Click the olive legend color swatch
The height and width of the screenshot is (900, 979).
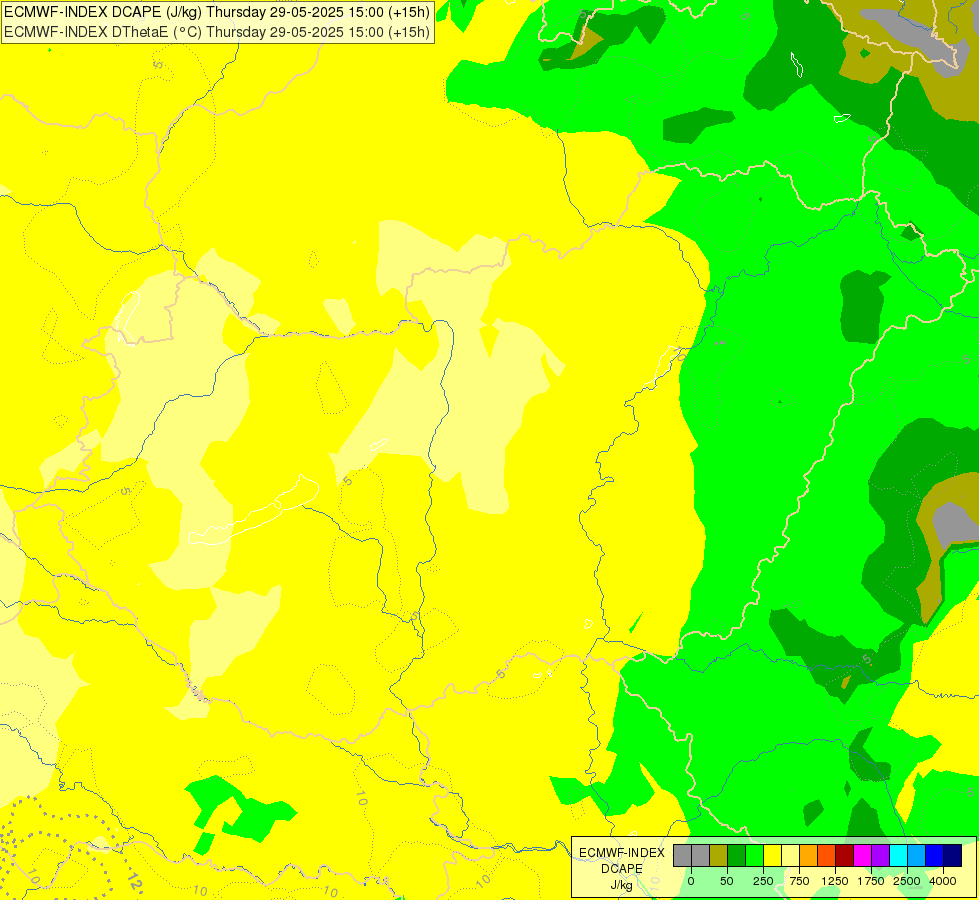(718, 855)
